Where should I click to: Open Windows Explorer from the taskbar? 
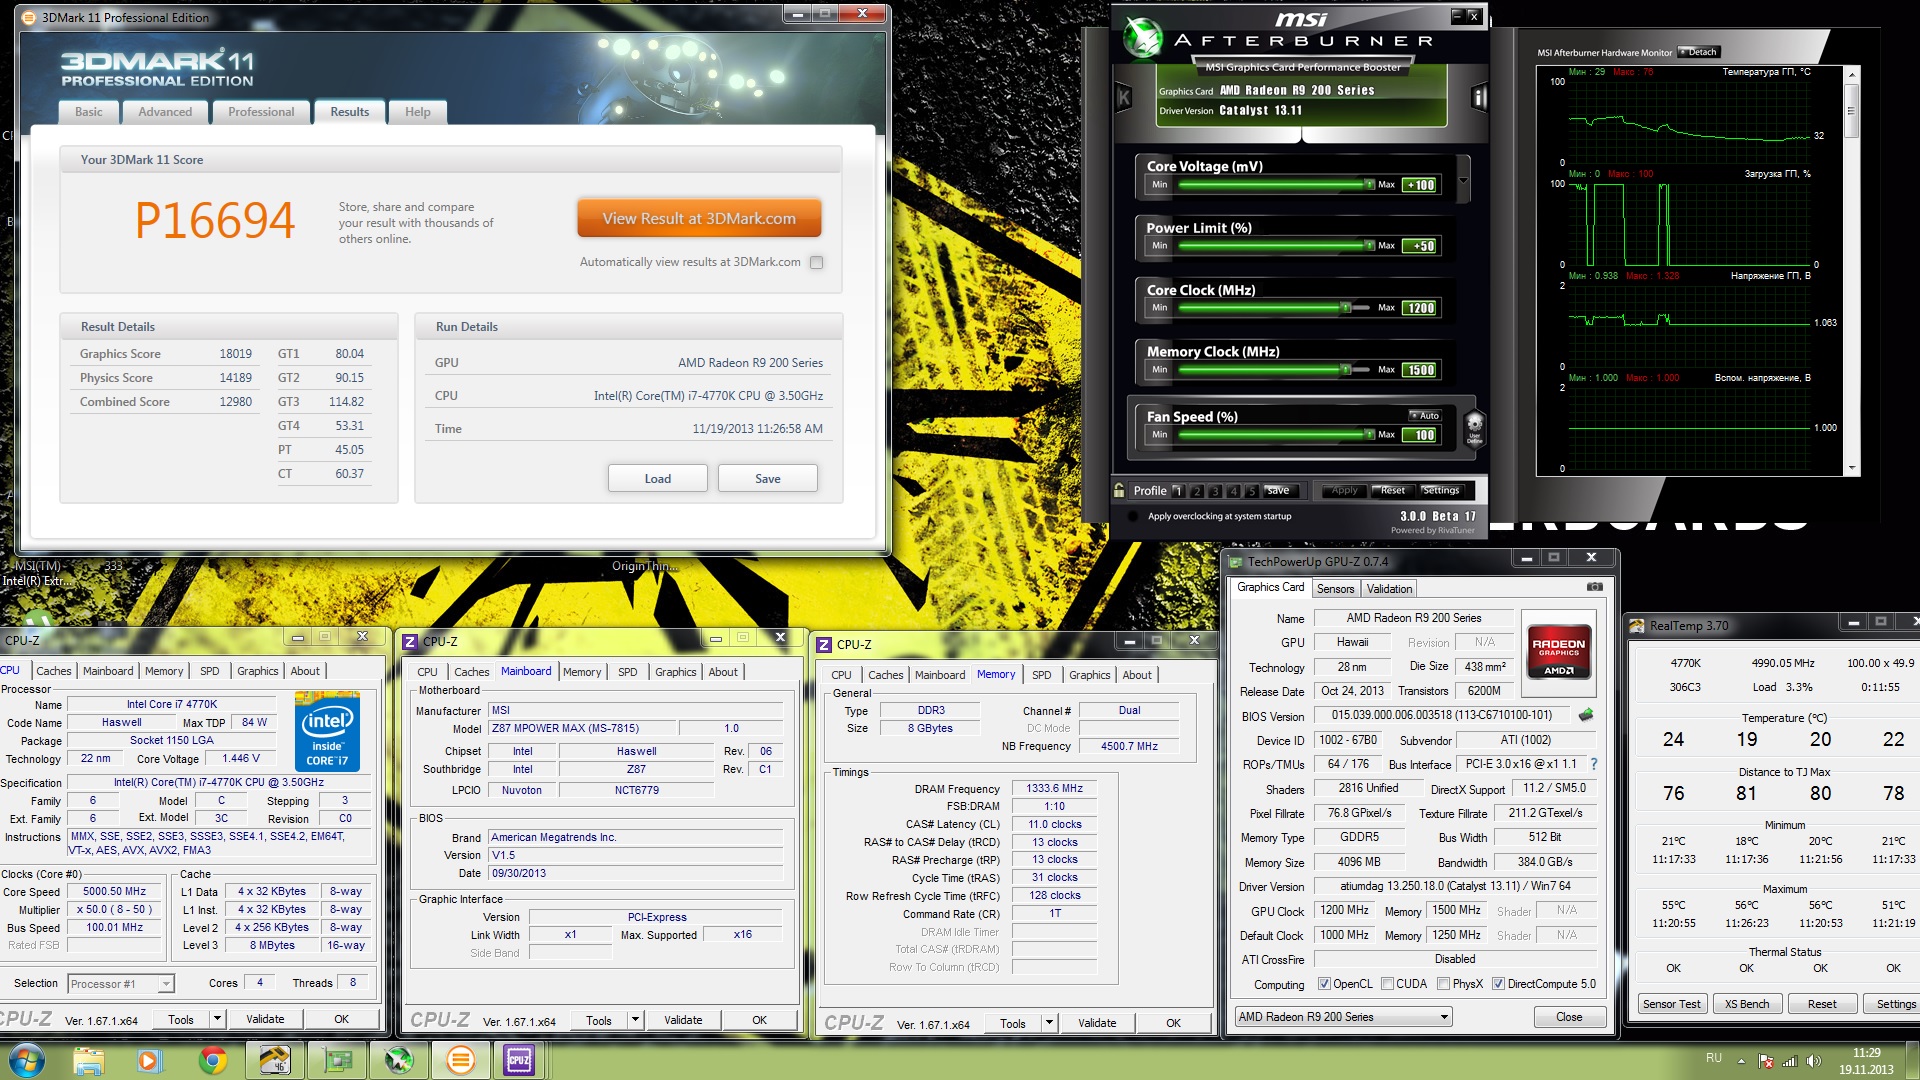tap(88, 1060)
